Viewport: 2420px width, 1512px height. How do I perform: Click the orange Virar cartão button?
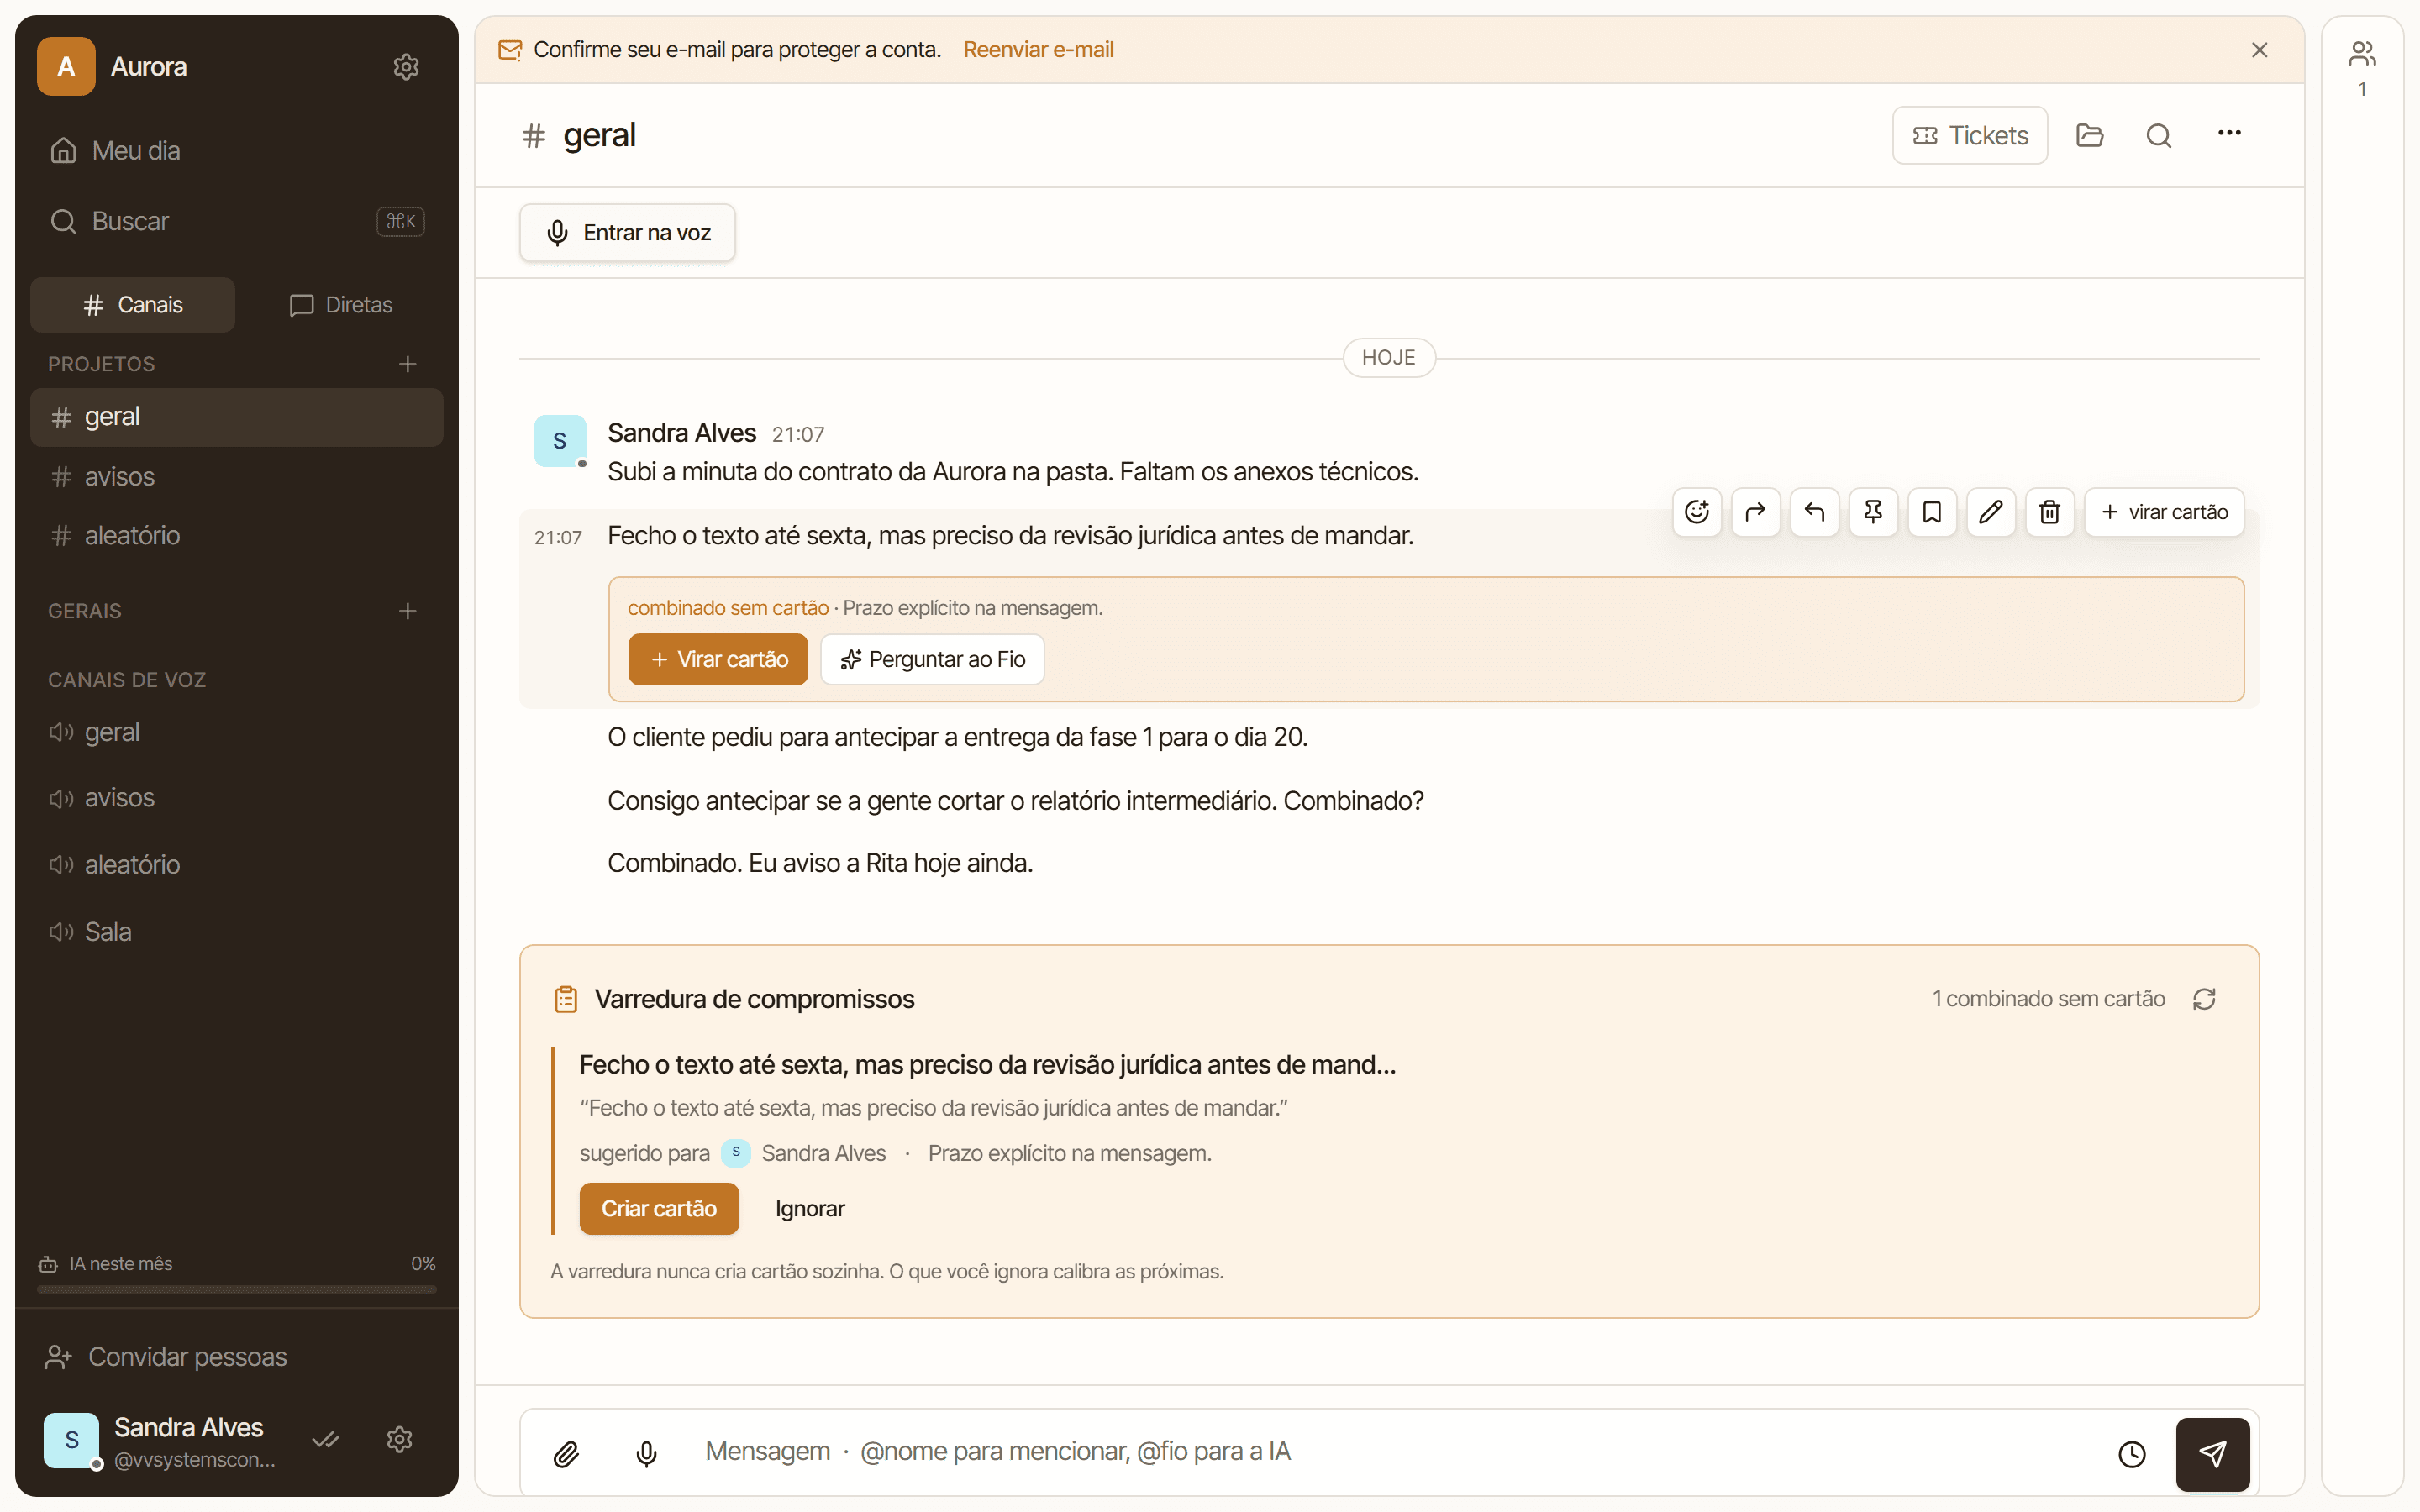[x=718, y=659]
